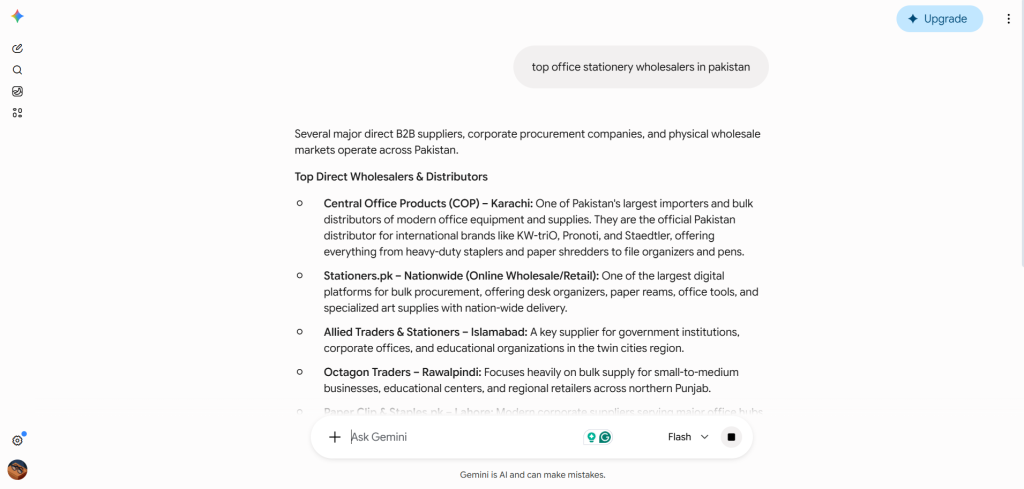Click the user prompt bubble about stationery wholesalers

[641, 67]
